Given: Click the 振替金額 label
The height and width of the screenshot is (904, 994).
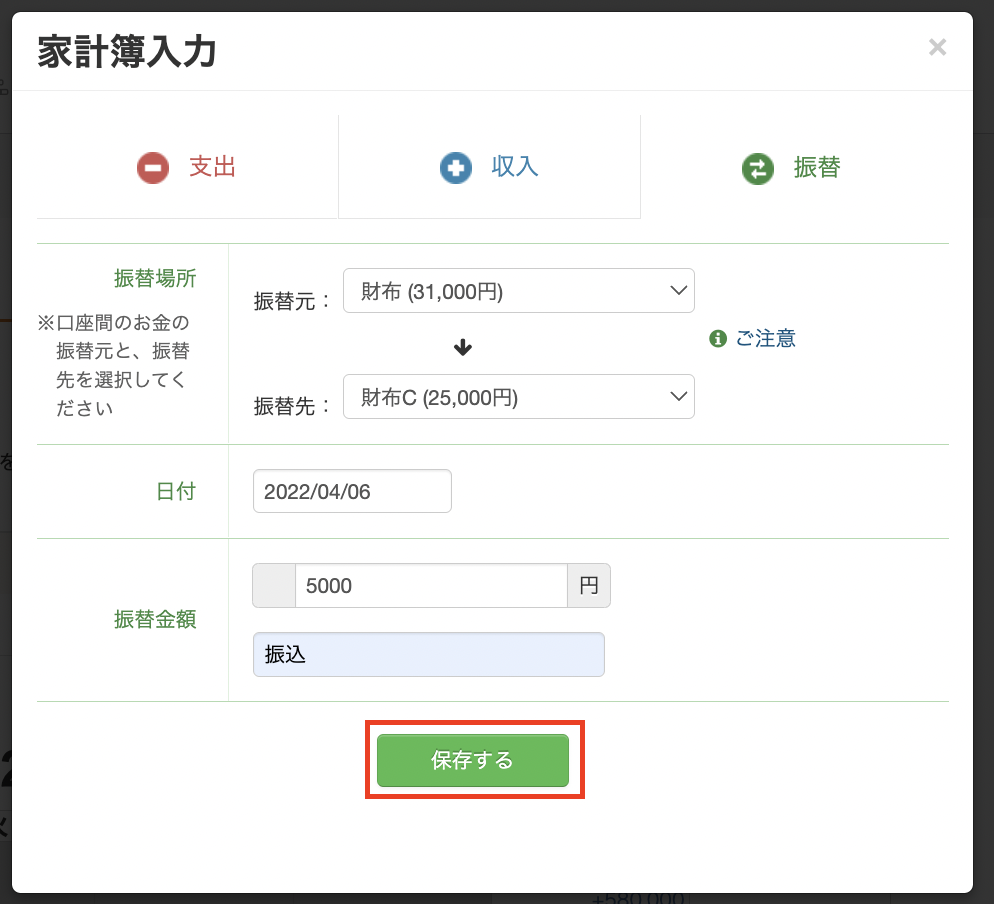Looking at the screenshot, I should [x=155, y=619].
